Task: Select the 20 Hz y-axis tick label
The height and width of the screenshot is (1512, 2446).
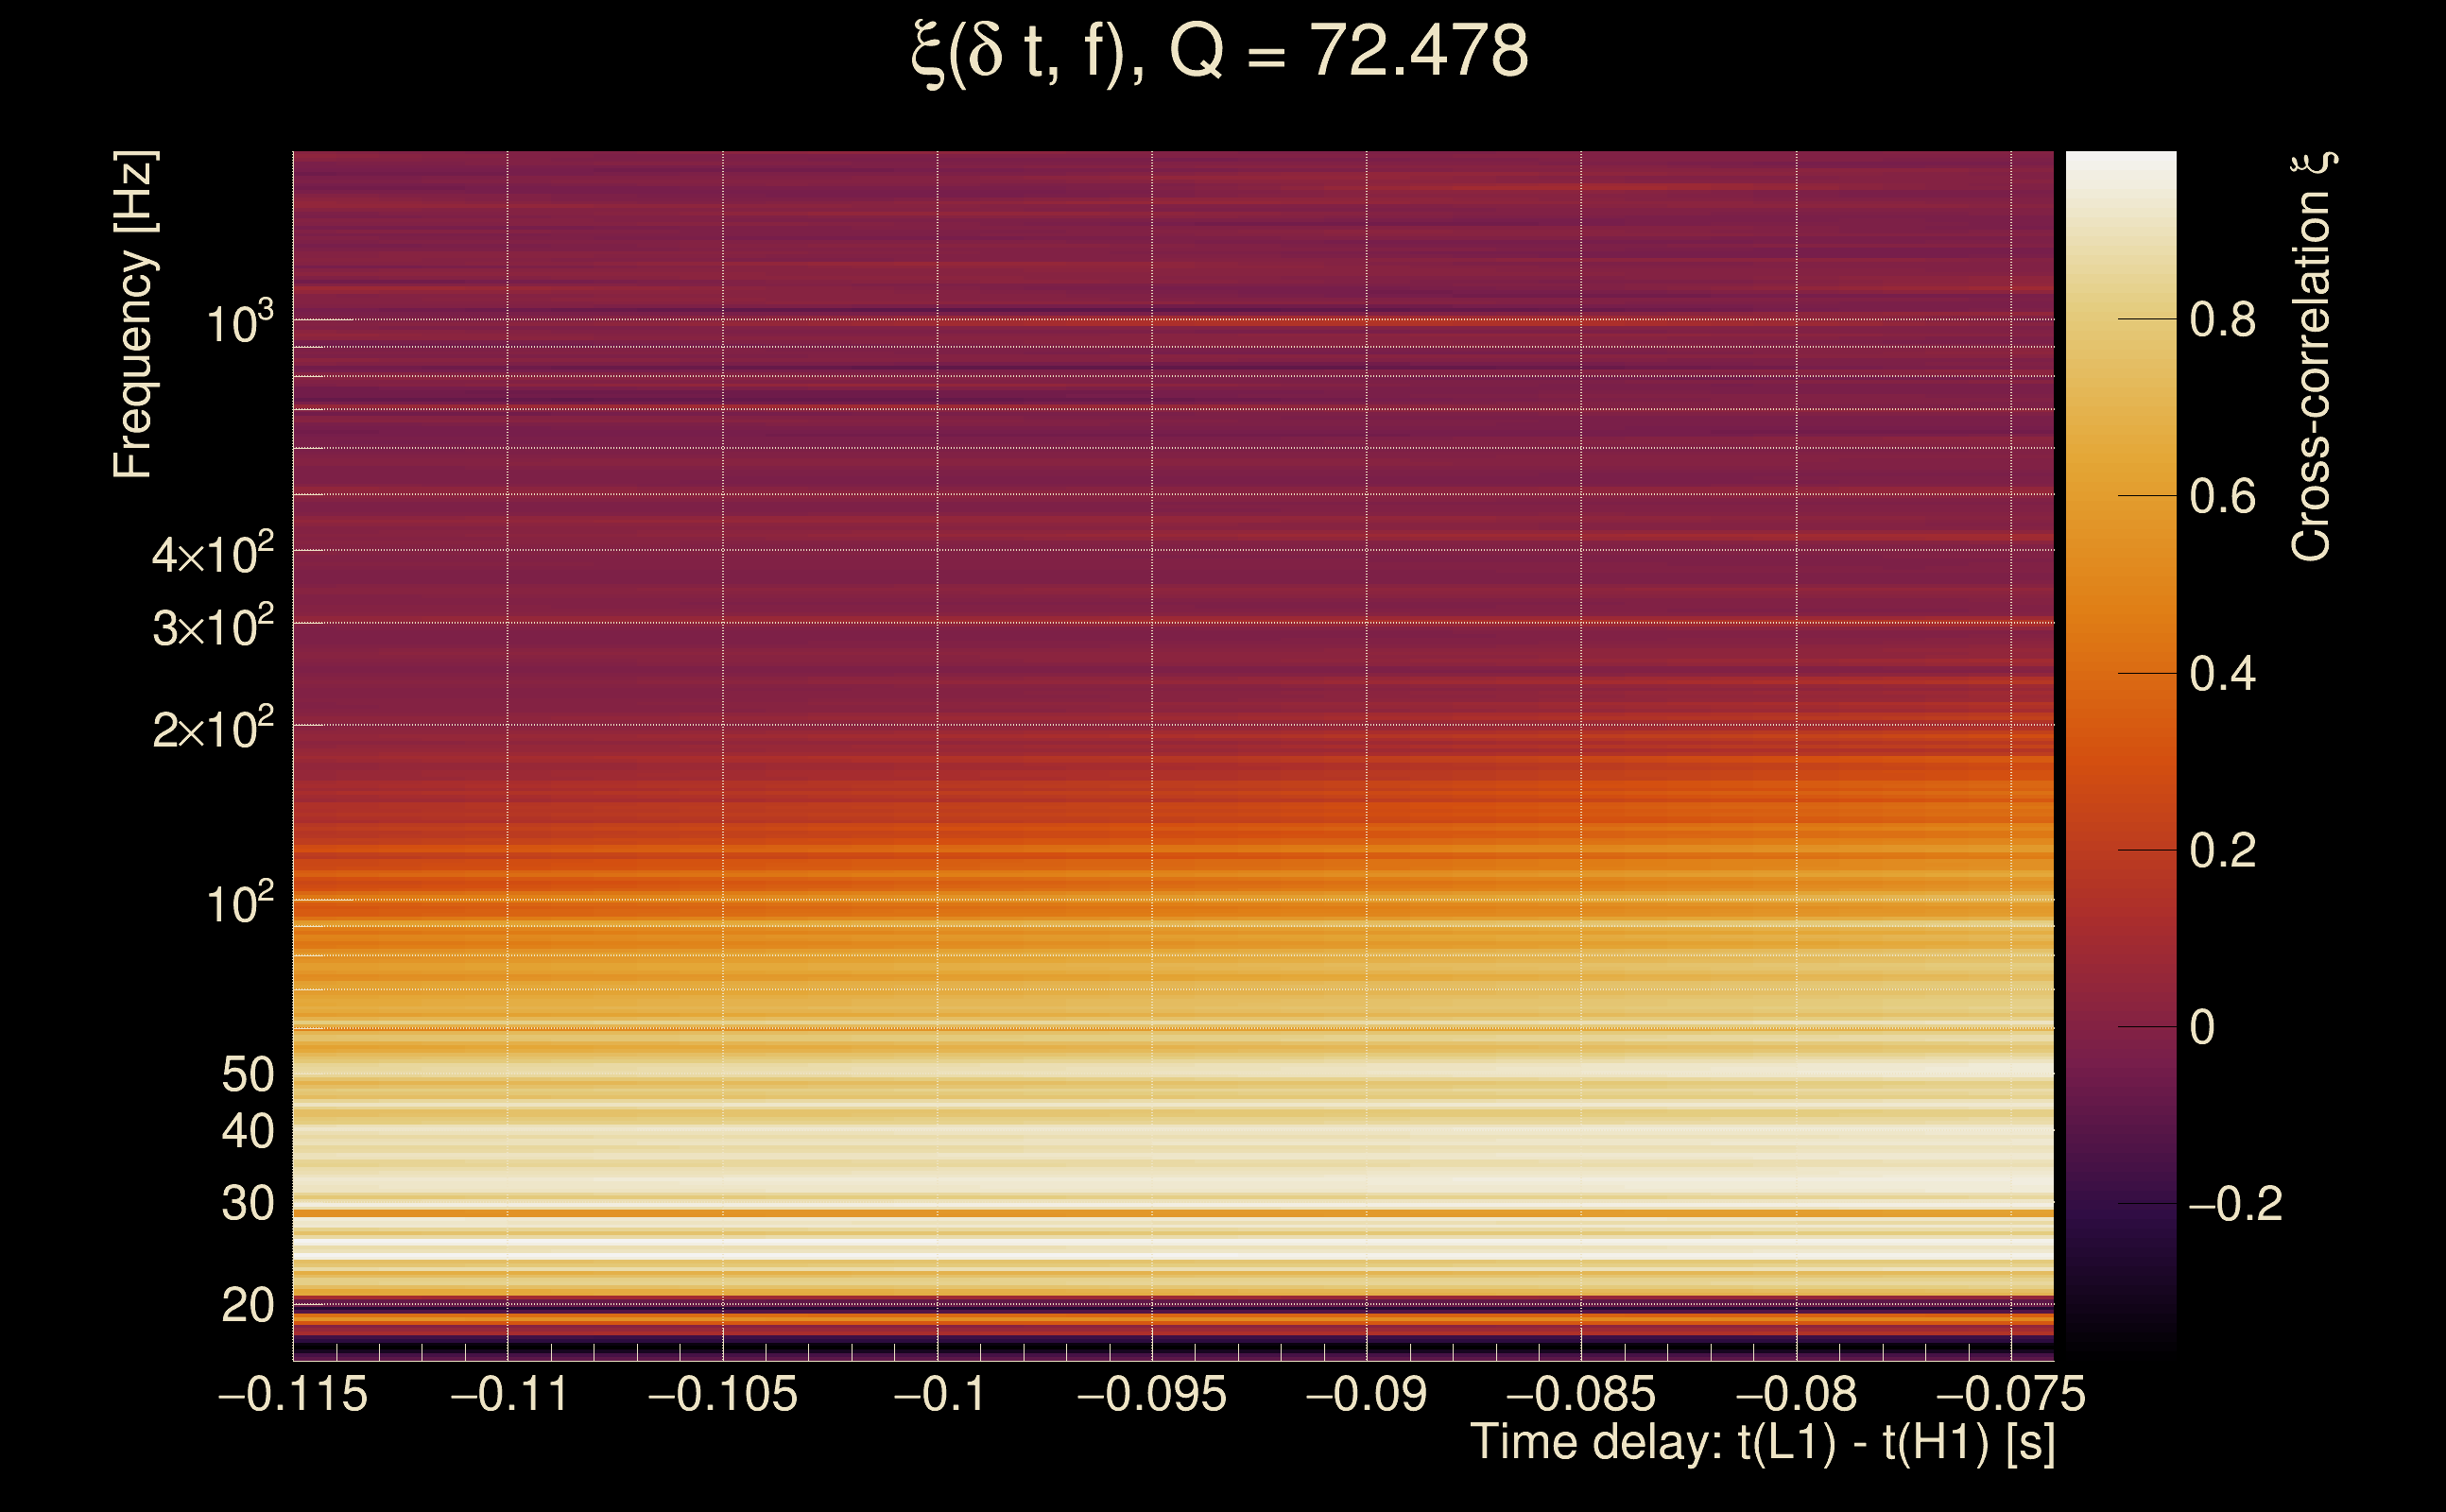Action: click(x=247, y=1306)
